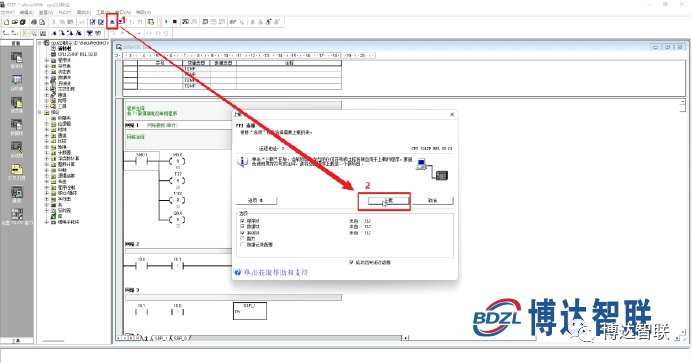
Task: Enable the Recipes checkbox in upload options
Action: (242, 238)
